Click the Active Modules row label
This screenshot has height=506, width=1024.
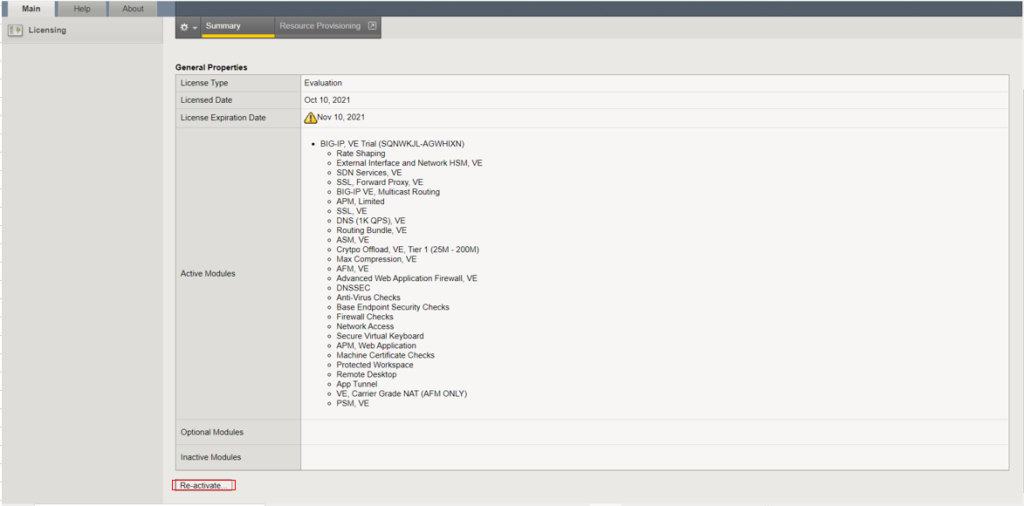coord(208,273)
